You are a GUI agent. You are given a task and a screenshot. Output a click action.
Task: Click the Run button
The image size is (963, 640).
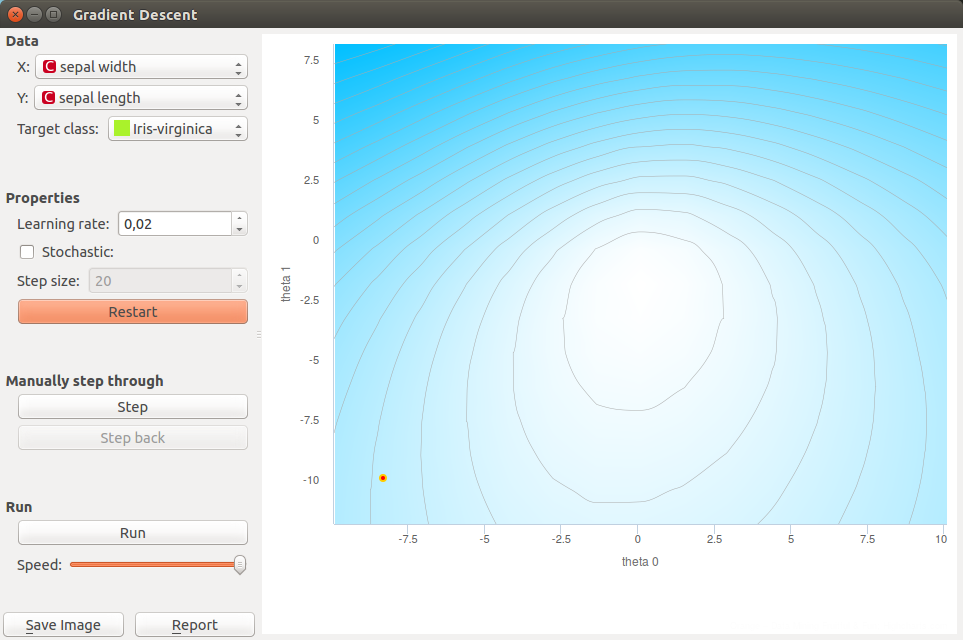click(132, 532)
